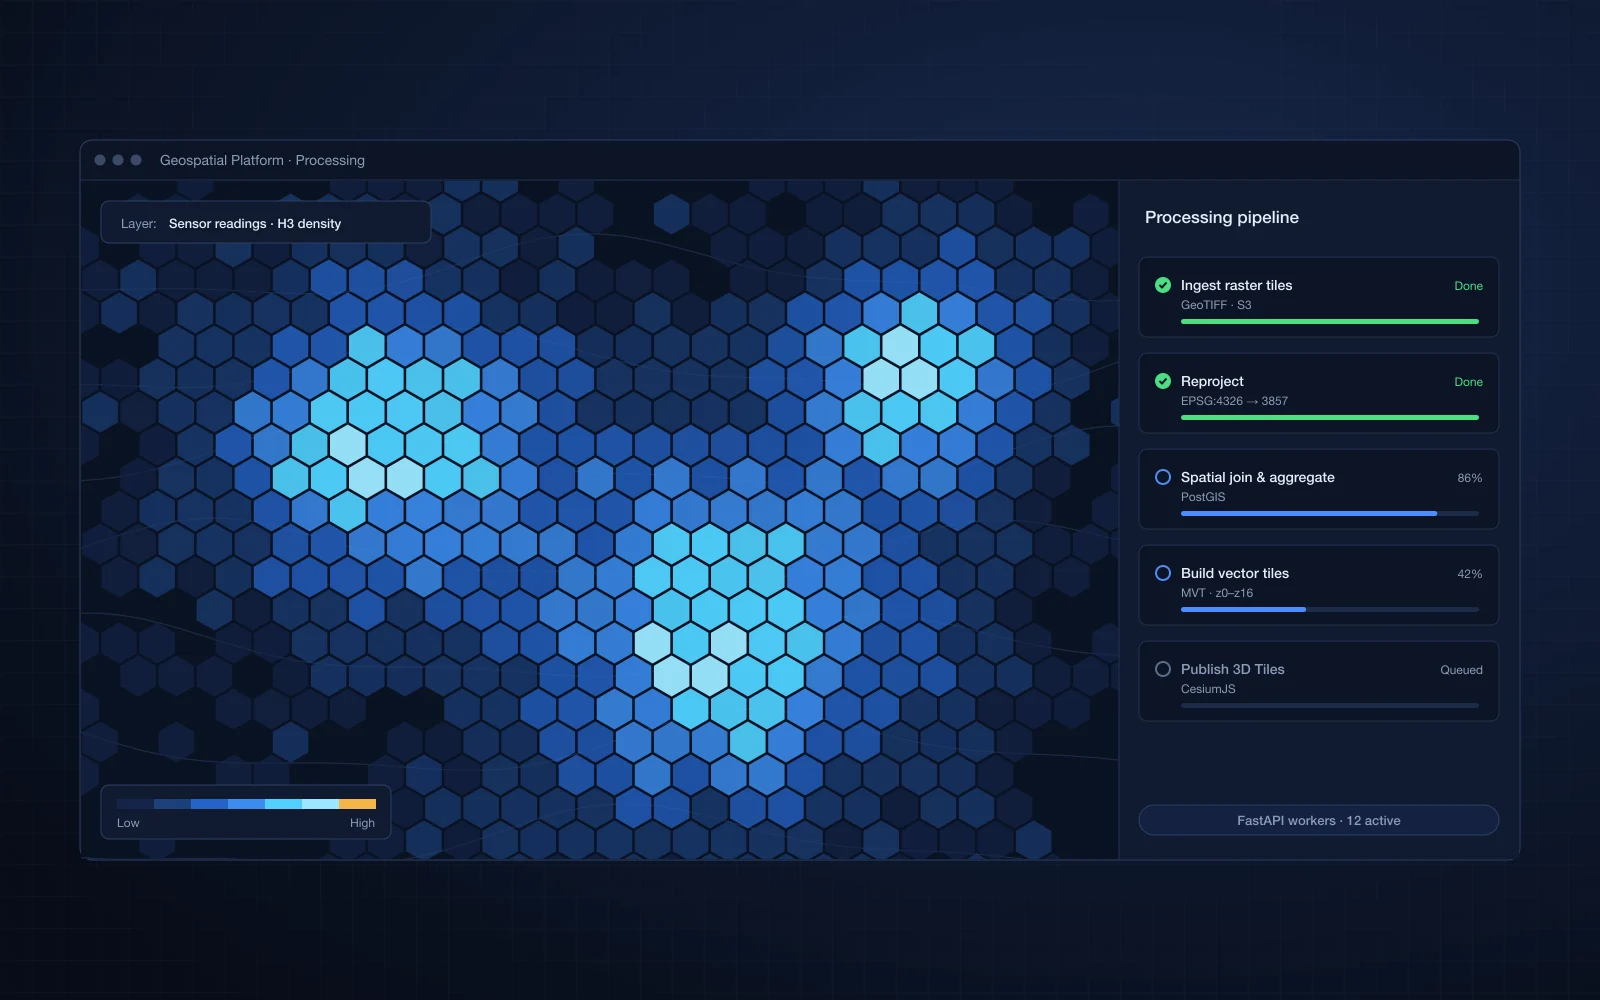The image size is (1600, 1000).
Task: Click the green check icon beside Reproject
Action: tap(1163, 381)
